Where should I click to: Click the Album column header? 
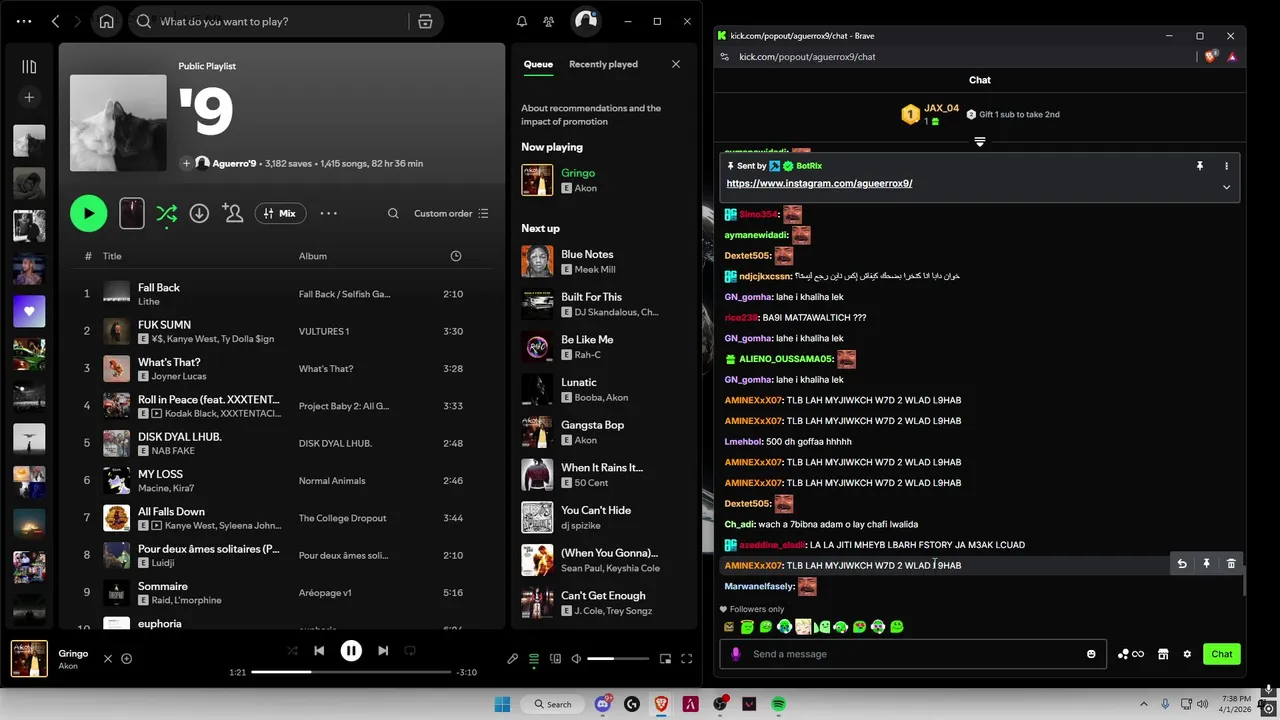click(313, 256)
